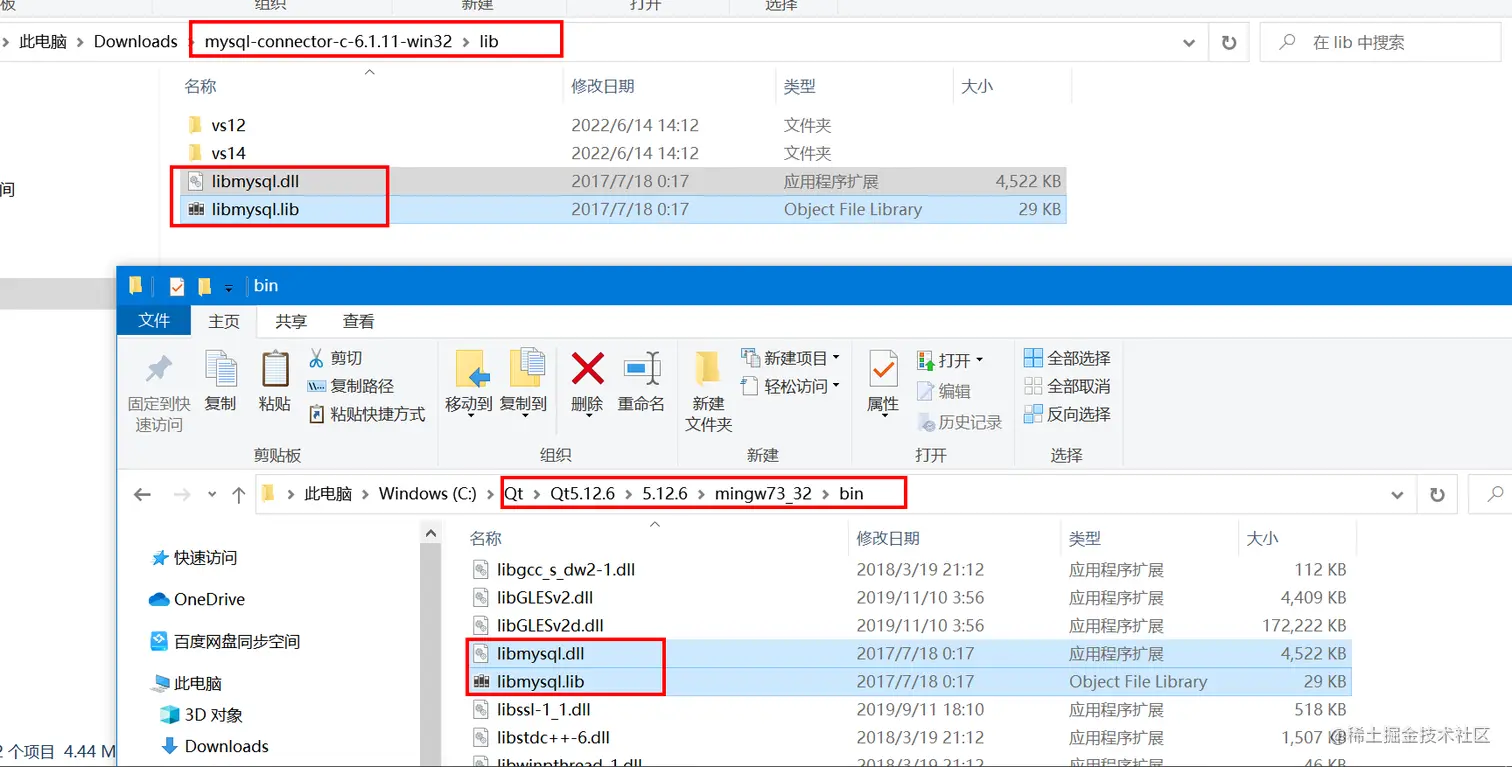Click Refresh button in bin window
The image size is (1512, 767).
click(x=1438, y=495)
